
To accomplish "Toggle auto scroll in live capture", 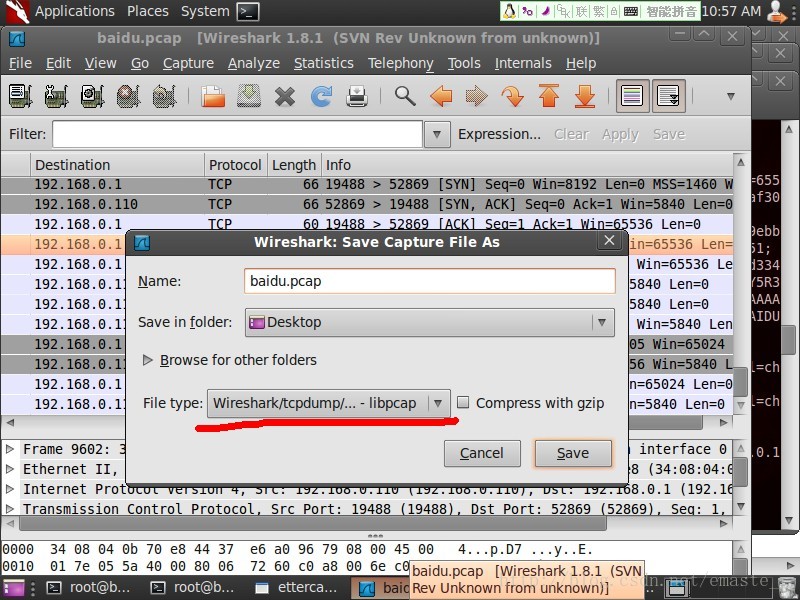I will [x=668, y=95].
